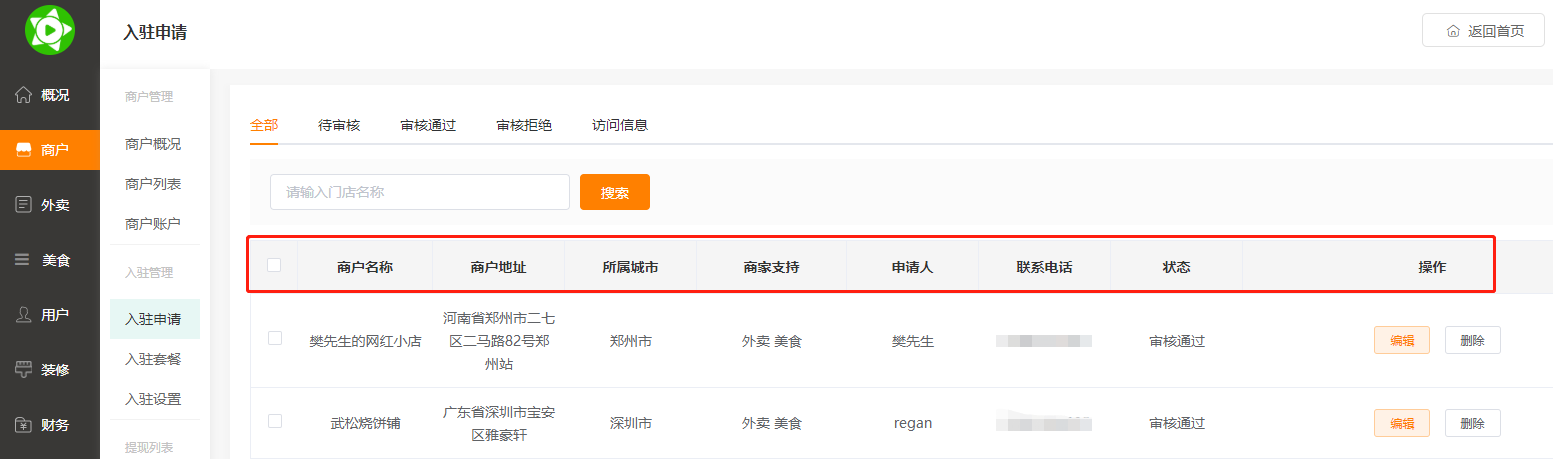Image resolution: width=1553 pixels, height=459 pixels.
Task: Click the store name search field
Action: click(420, 192)
